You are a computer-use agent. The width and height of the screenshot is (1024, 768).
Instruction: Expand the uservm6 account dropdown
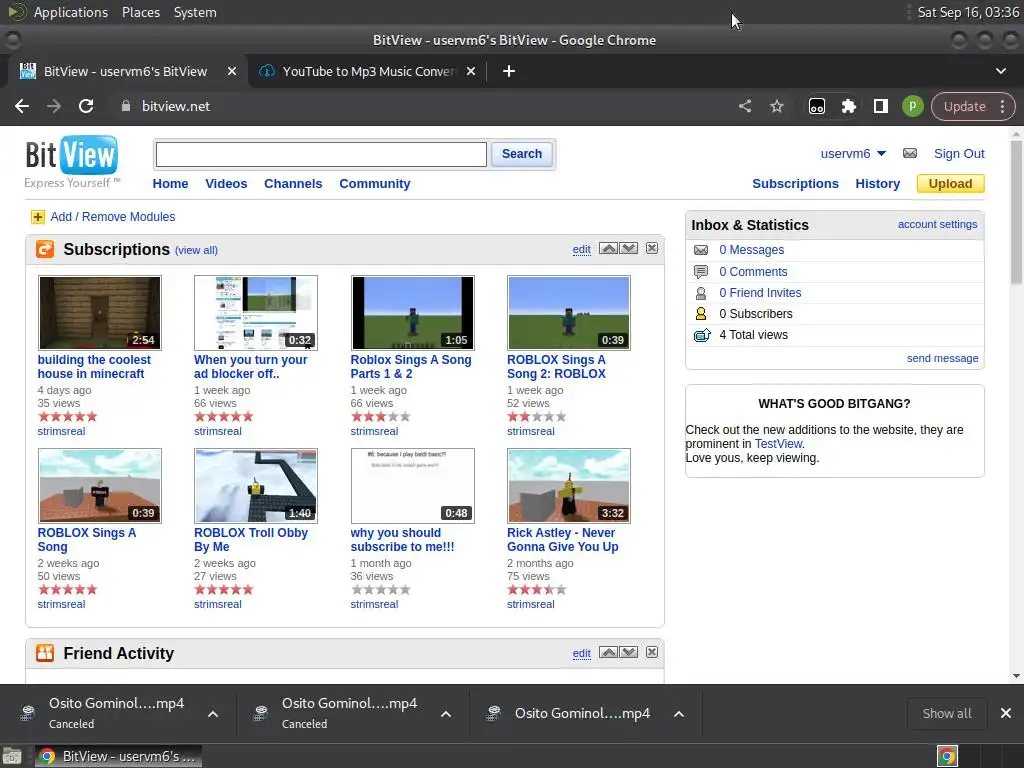[x=882, y=153]
